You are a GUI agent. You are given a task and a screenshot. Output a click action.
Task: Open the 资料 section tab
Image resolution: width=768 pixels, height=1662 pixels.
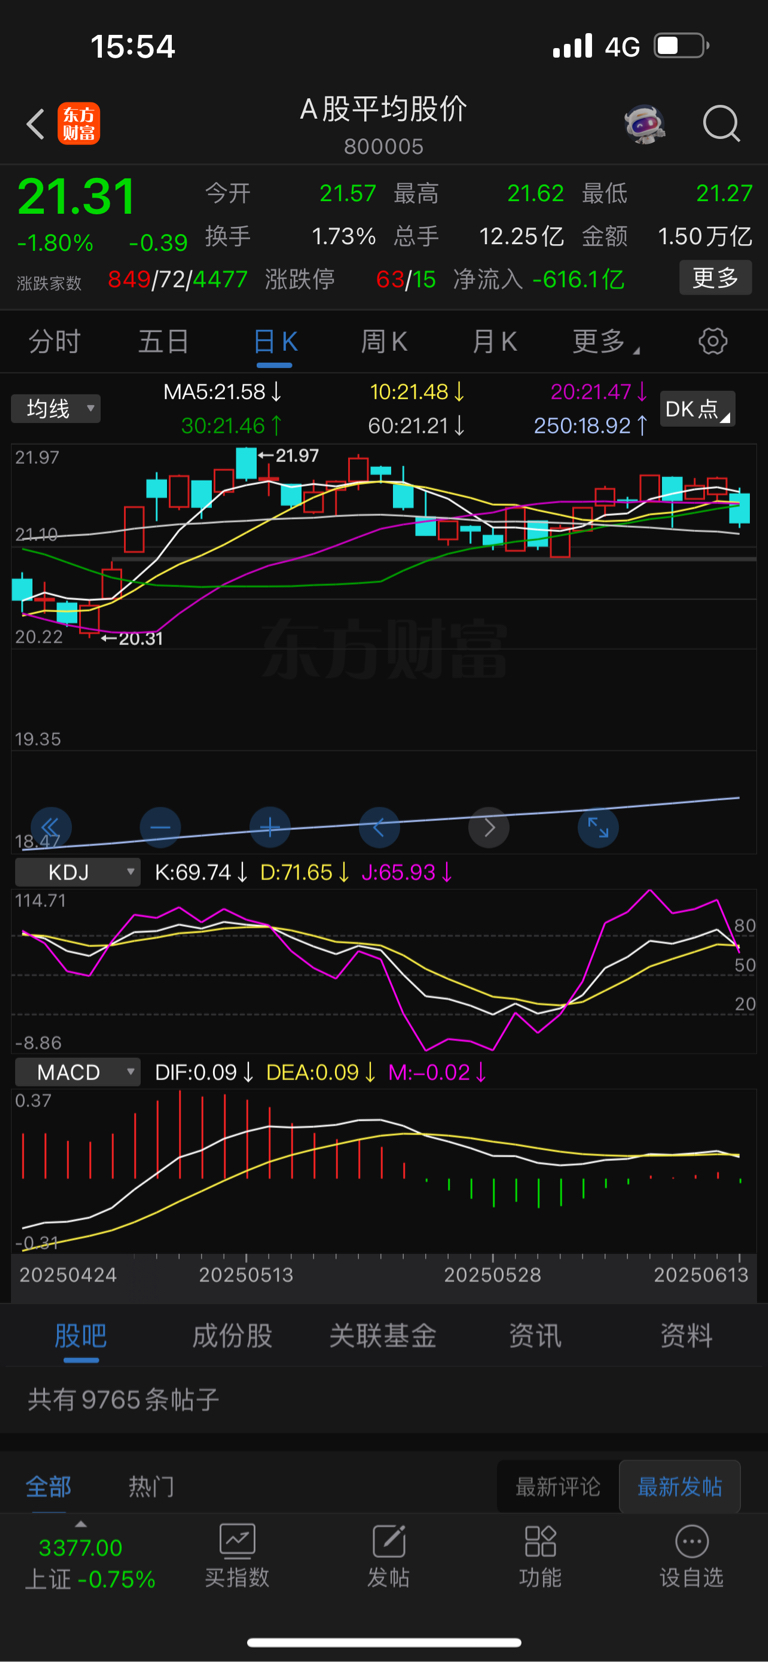686,1336
